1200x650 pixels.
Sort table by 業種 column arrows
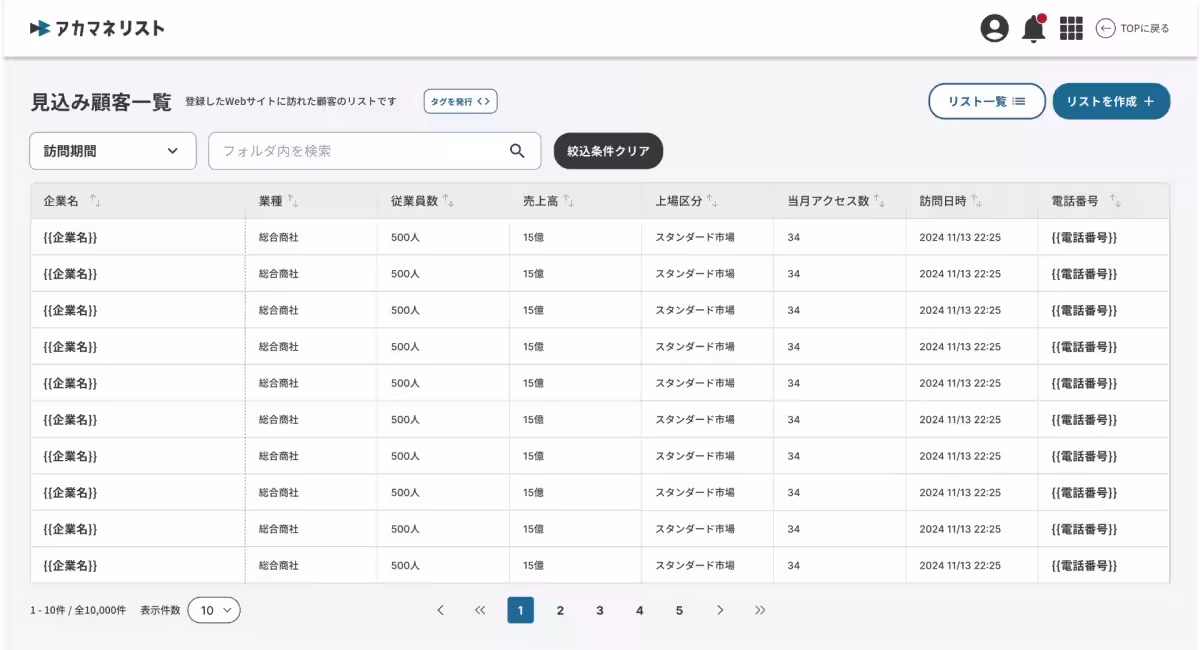click(293, 201)
